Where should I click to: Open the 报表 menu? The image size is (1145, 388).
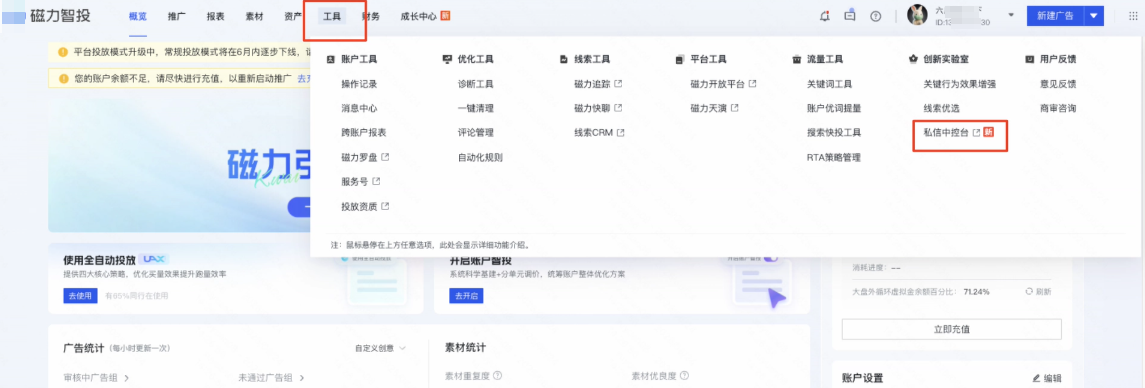(215, 16)
